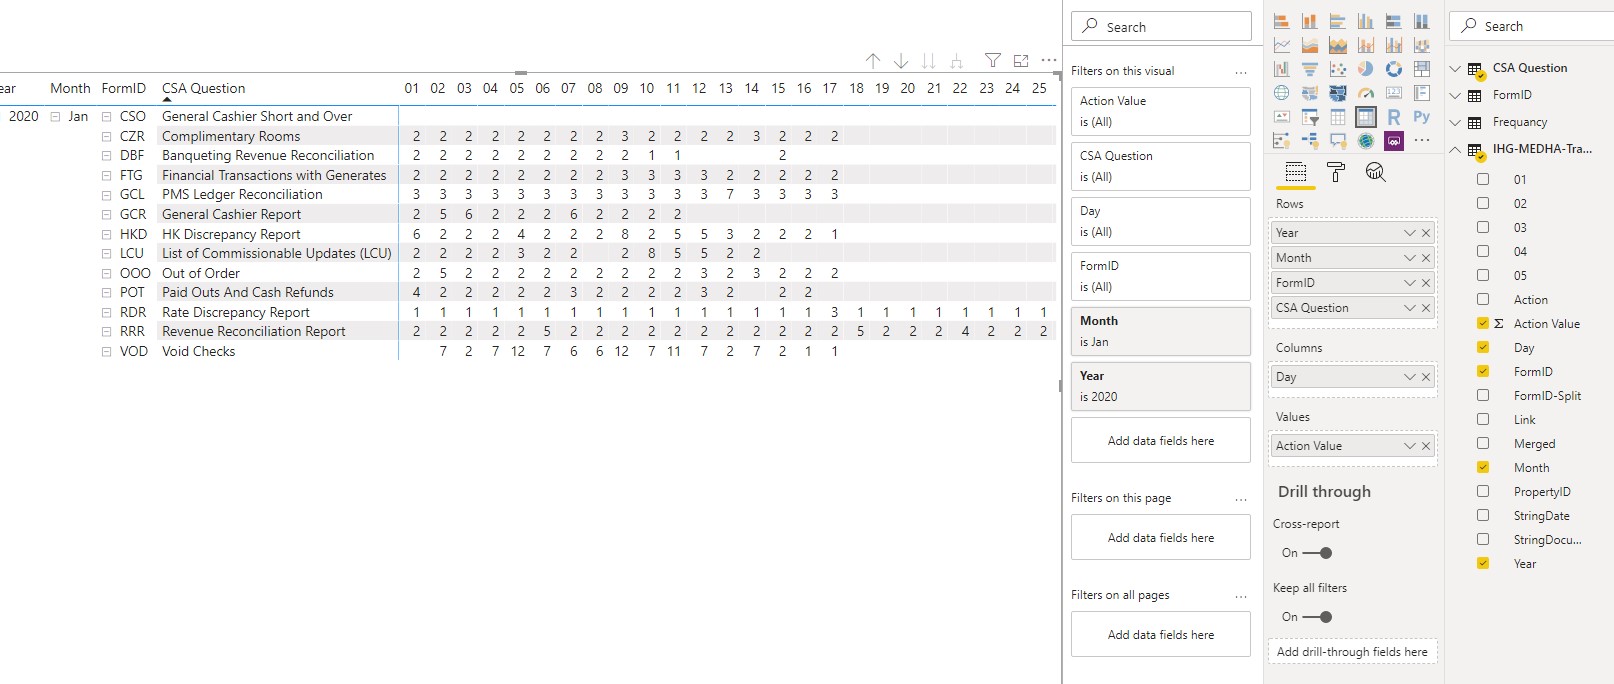The image size is (1614, 684).
Task: Open Filters on this visual options
Action: coord(1240,71)
